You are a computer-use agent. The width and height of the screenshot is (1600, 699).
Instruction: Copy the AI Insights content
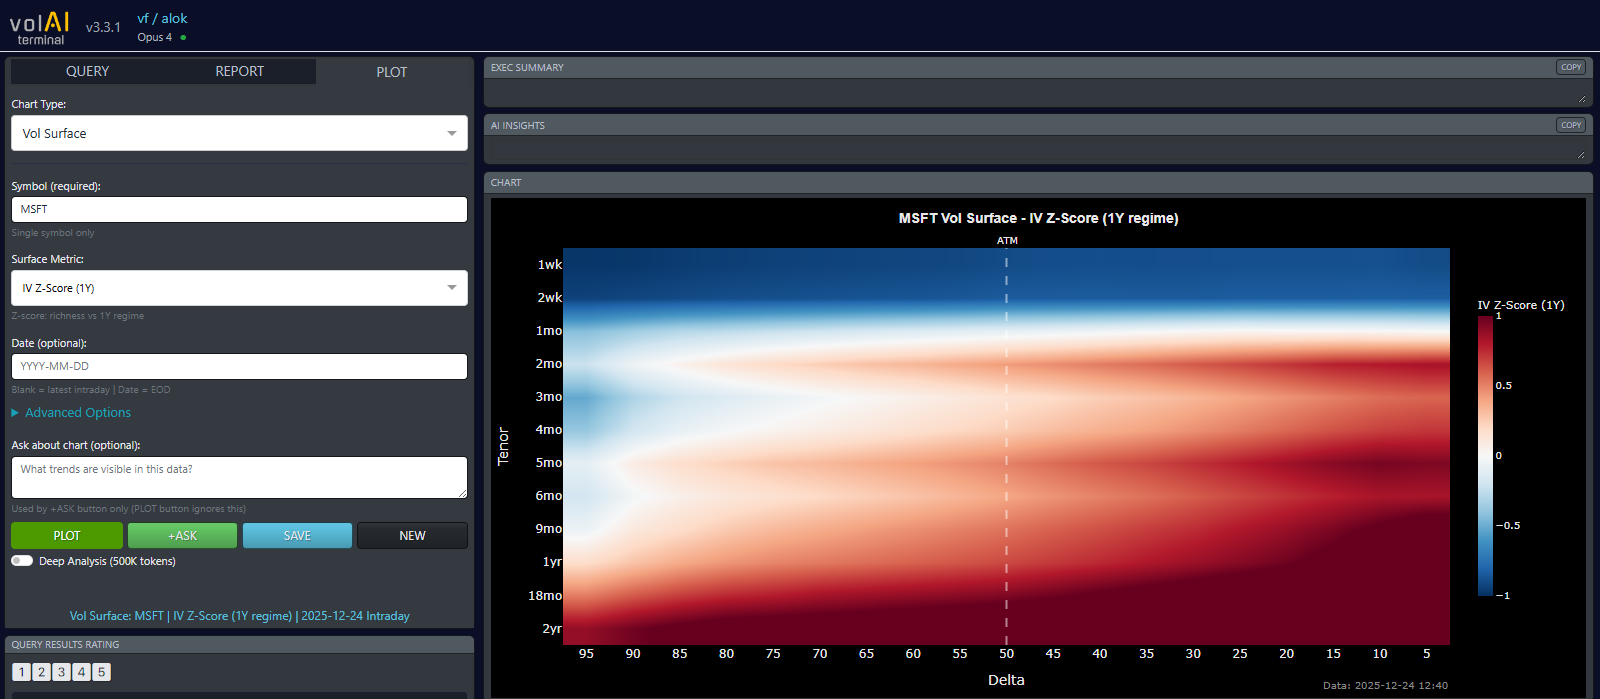(1571, 125)
